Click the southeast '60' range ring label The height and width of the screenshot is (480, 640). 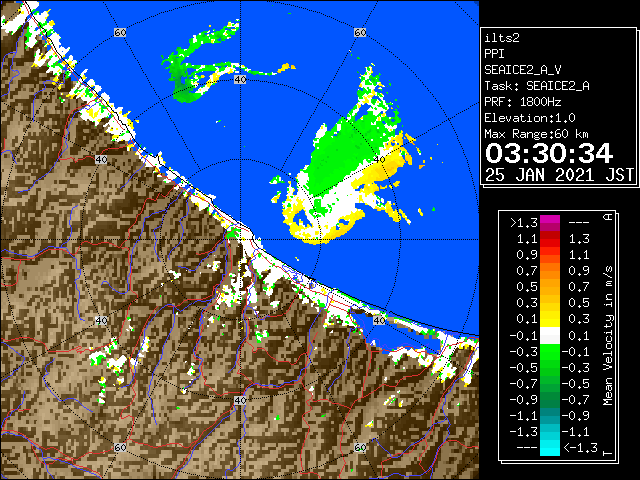click(360, 447)
